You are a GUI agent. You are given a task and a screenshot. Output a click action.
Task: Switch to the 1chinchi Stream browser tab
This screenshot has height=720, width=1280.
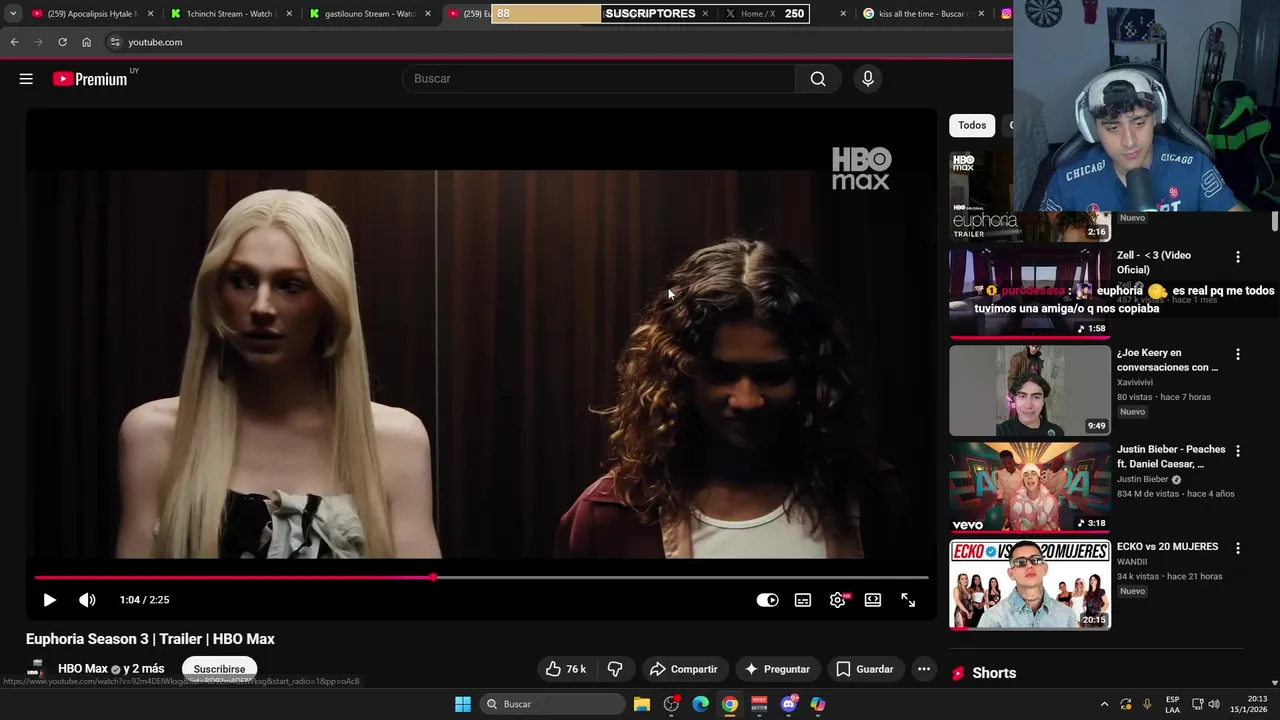(x=230, y=14)
